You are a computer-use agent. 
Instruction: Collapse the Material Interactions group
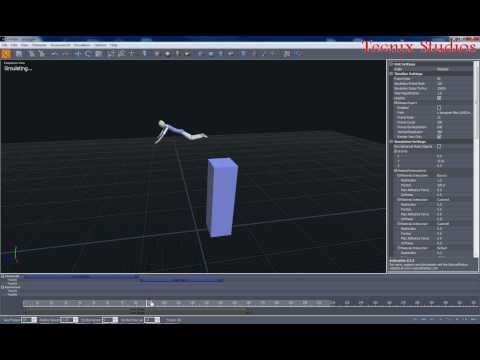(396, 171)
